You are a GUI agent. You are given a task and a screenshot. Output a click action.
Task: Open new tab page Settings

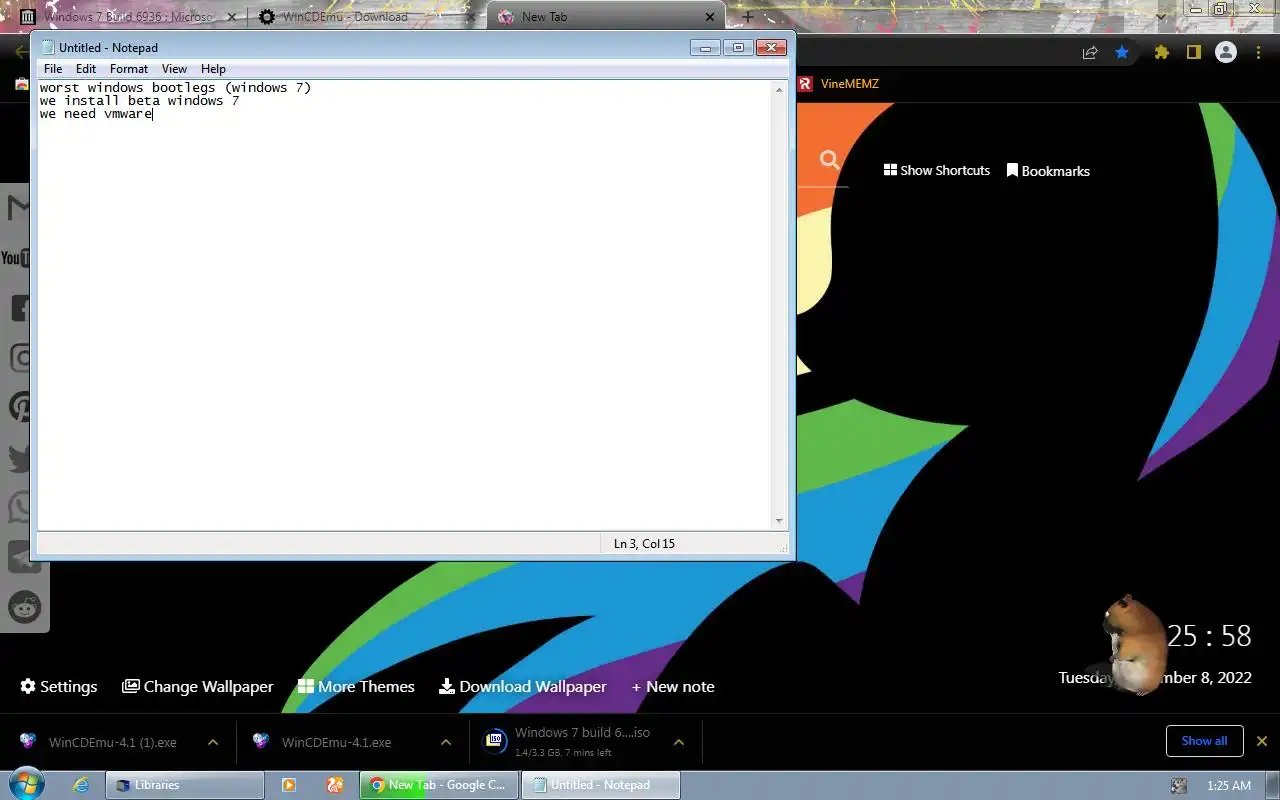point(59,686)
